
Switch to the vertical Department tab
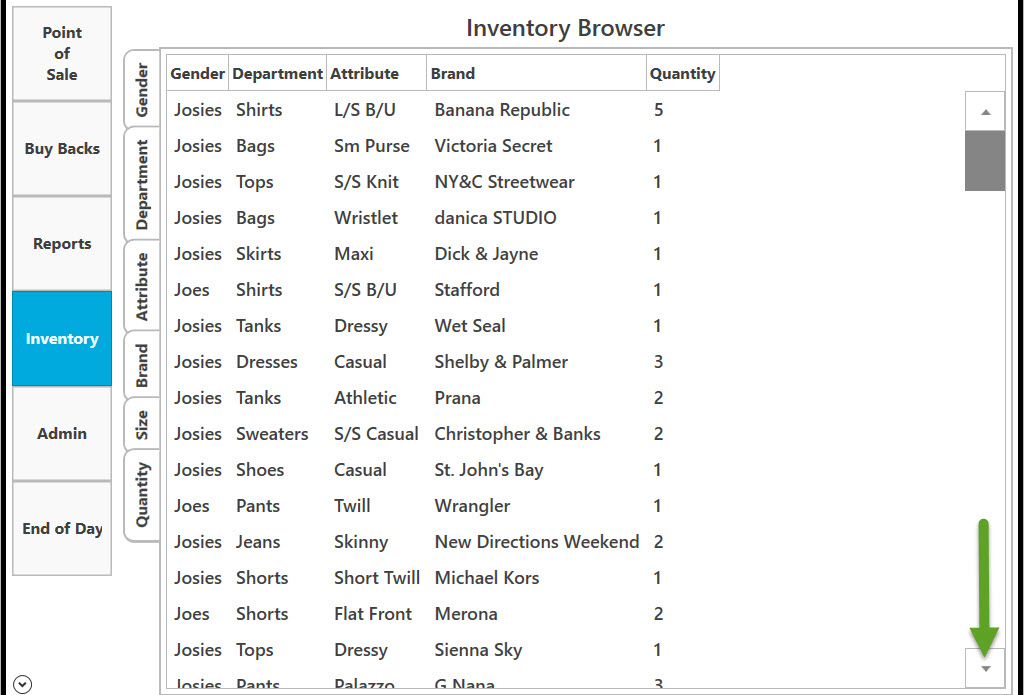pyautogui.click(x=142, y=184)
